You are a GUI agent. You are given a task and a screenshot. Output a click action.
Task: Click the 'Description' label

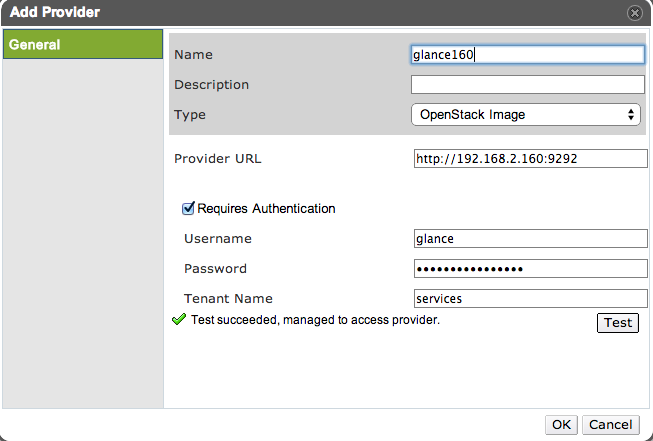[212, 85]
